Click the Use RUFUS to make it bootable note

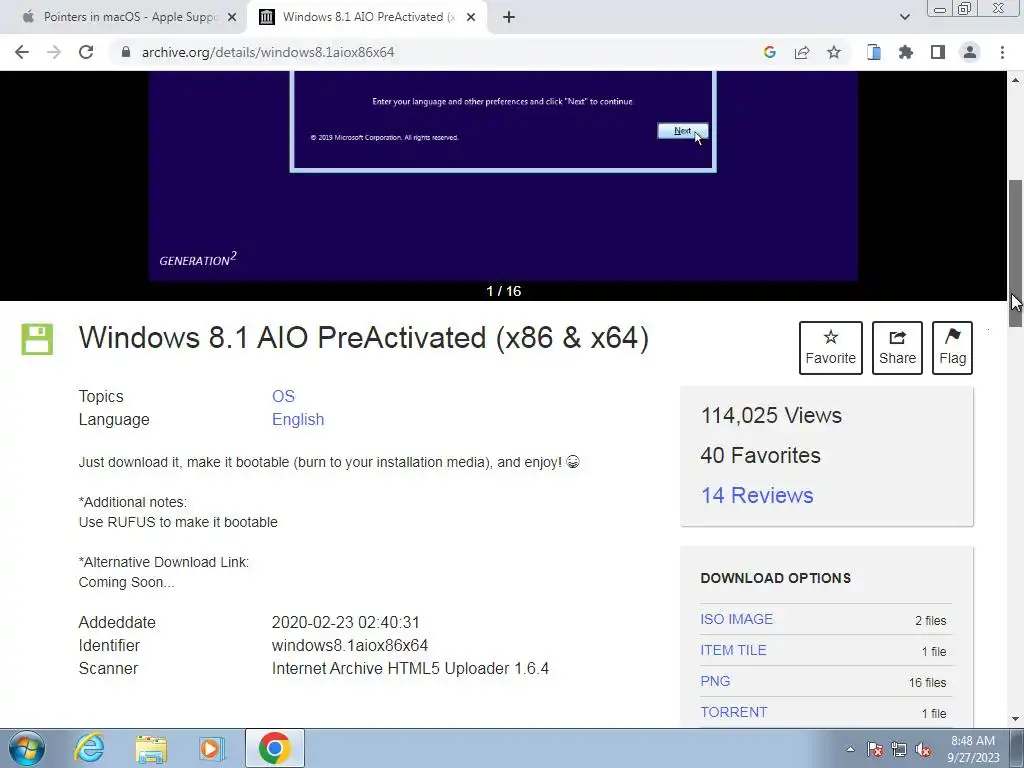[x=178, y=522]
